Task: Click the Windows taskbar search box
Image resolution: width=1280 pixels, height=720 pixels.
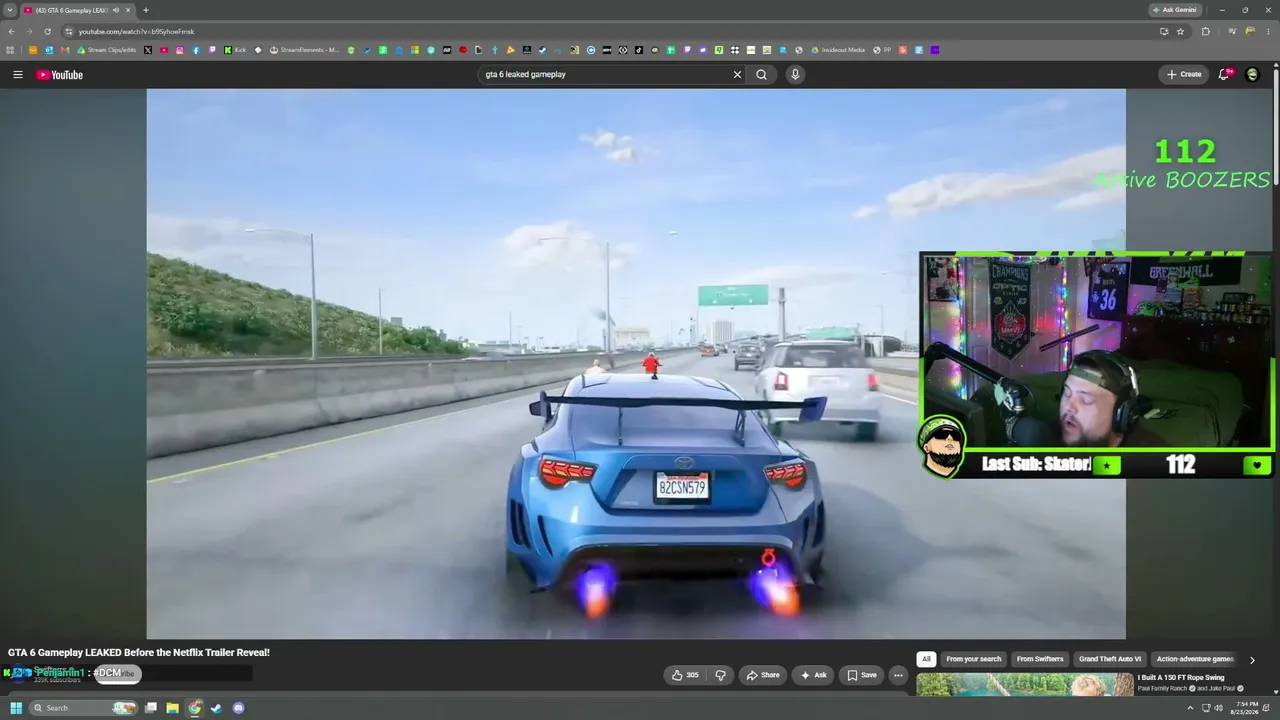Action: pyautogui.click(x=84, y=708)
